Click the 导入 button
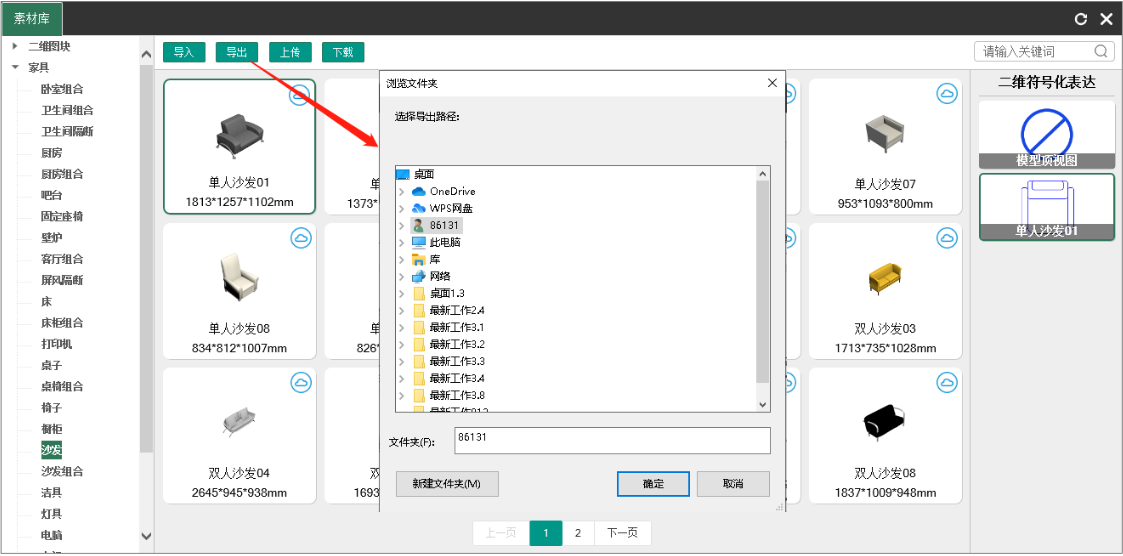 (184, 52)
